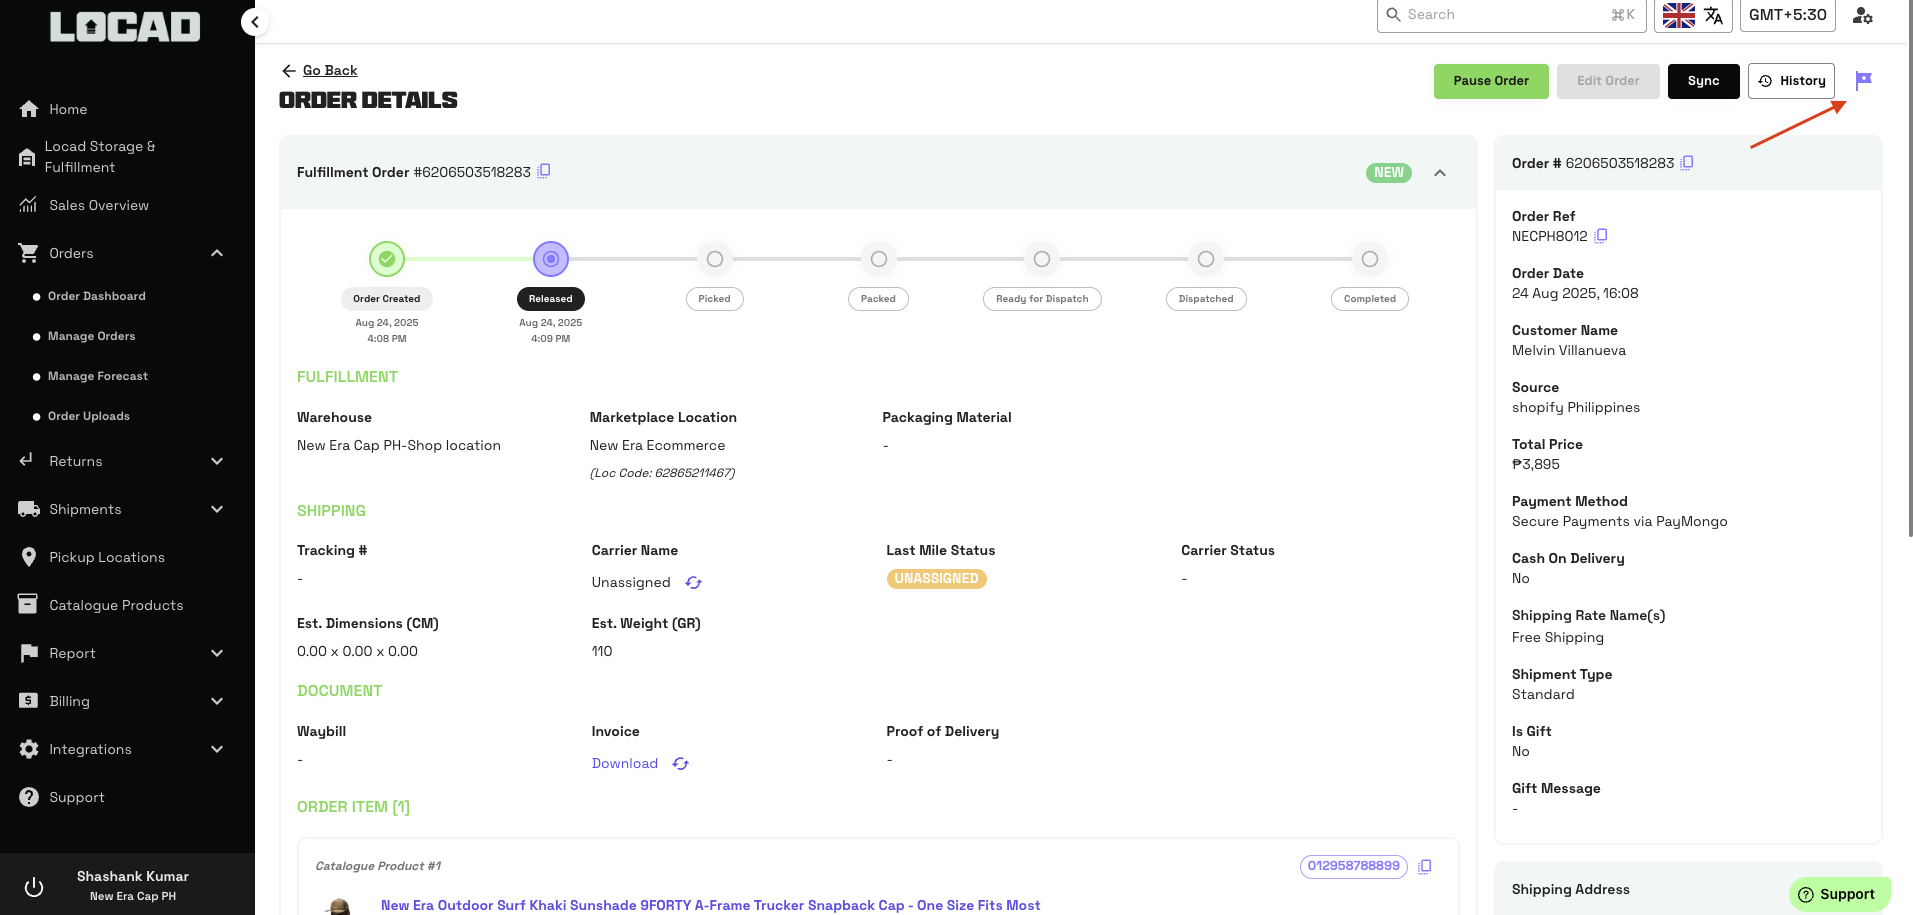Click the 012958788899 SKU tag
The height and width of the screenshot is (915, 1913).
(x=1354, y=866)
